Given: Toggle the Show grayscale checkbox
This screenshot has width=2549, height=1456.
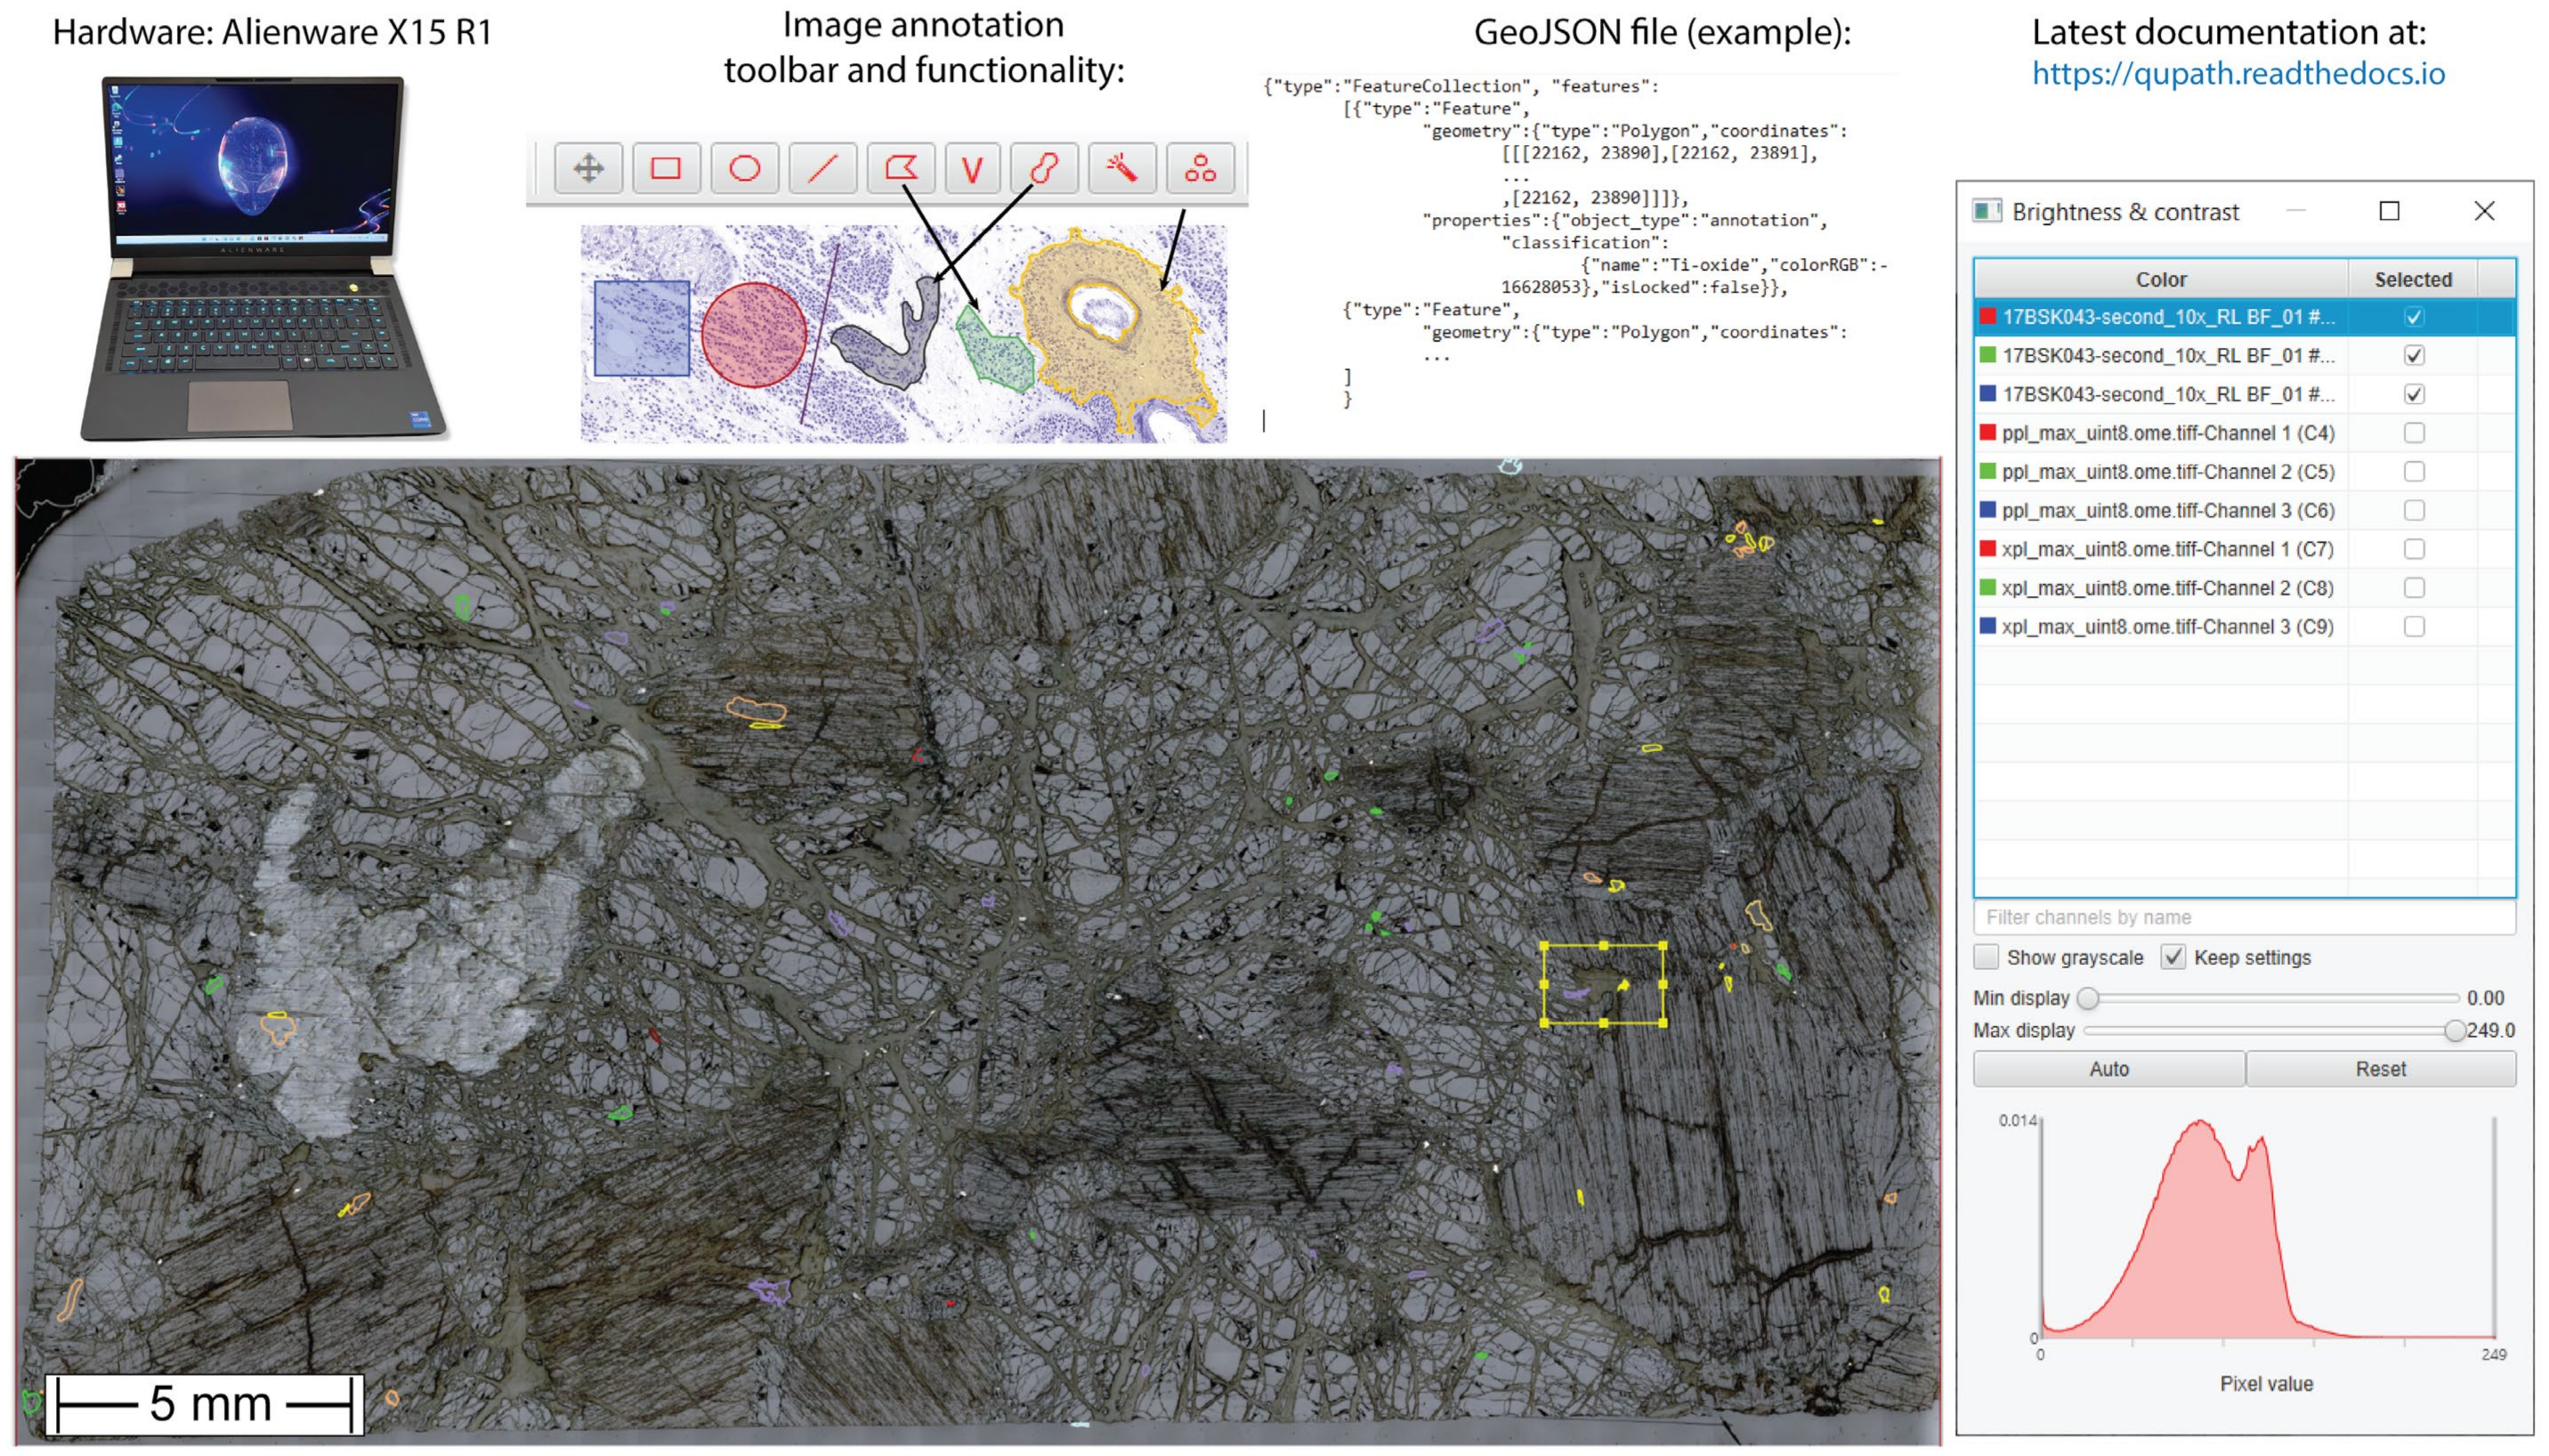Looking at the screenshot, I should (1987, 957).
